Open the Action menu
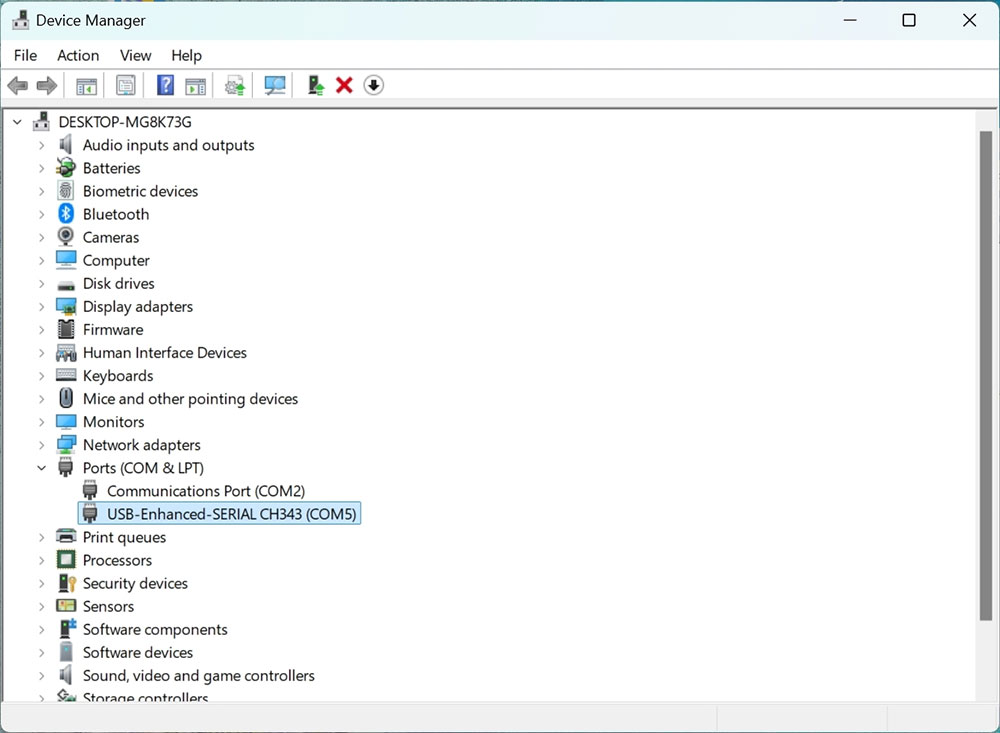 (x=78, y=56)
